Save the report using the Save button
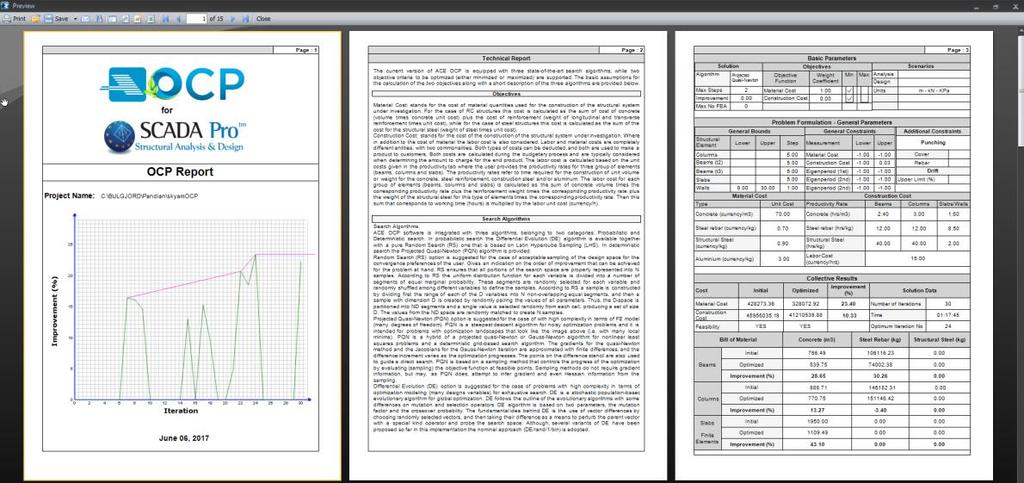The width and height of the screenshot is (1024, 483). pyautogui.click(x=56, y=19)
